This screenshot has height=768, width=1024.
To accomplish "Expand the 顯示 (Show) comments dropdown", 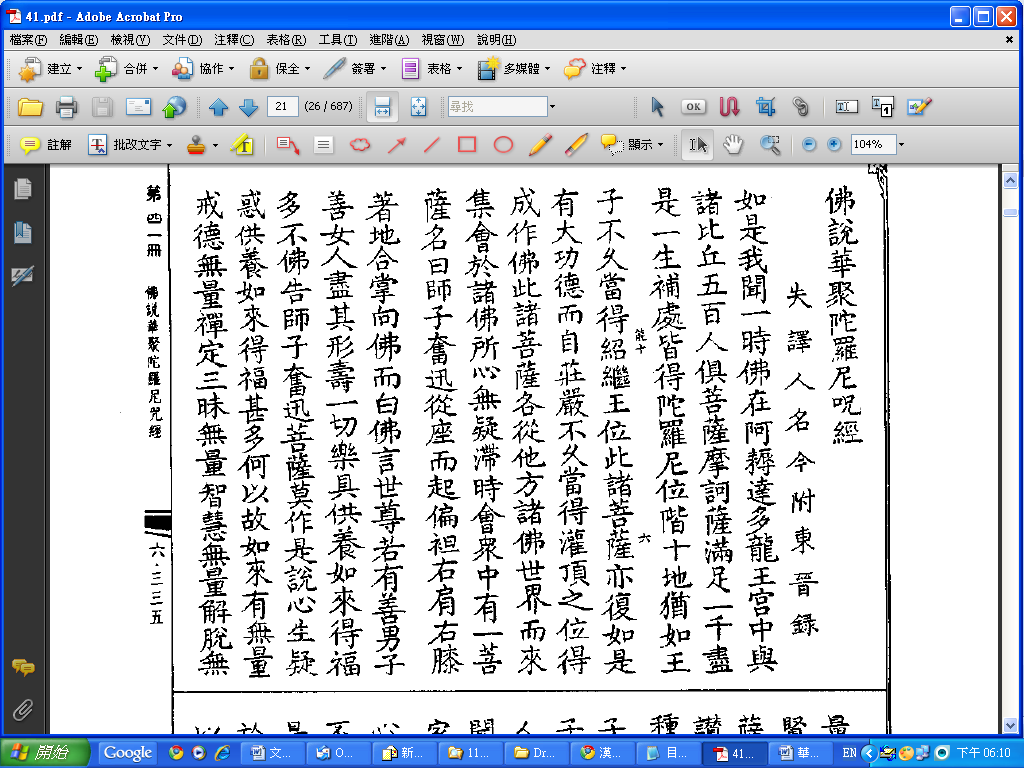I will click(x=660, y=145).
